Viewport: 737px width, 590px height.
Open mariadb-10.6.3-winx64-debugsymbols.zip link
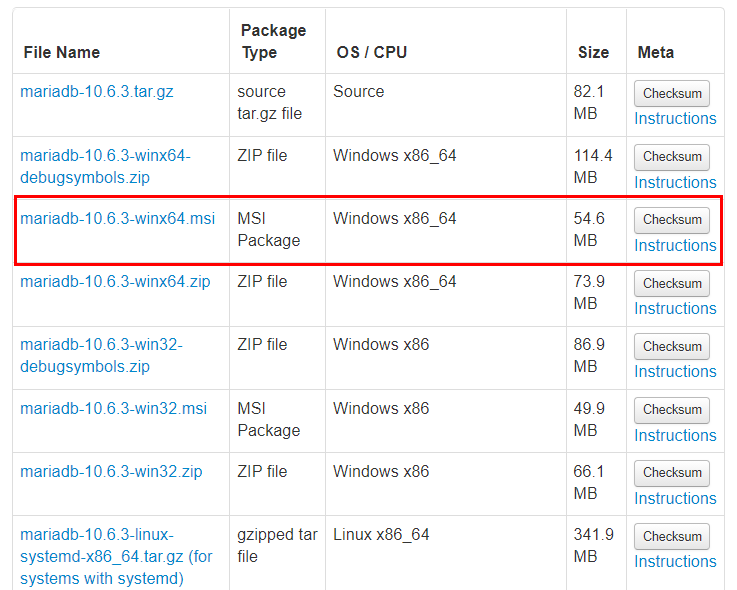[x=105, y=166]
